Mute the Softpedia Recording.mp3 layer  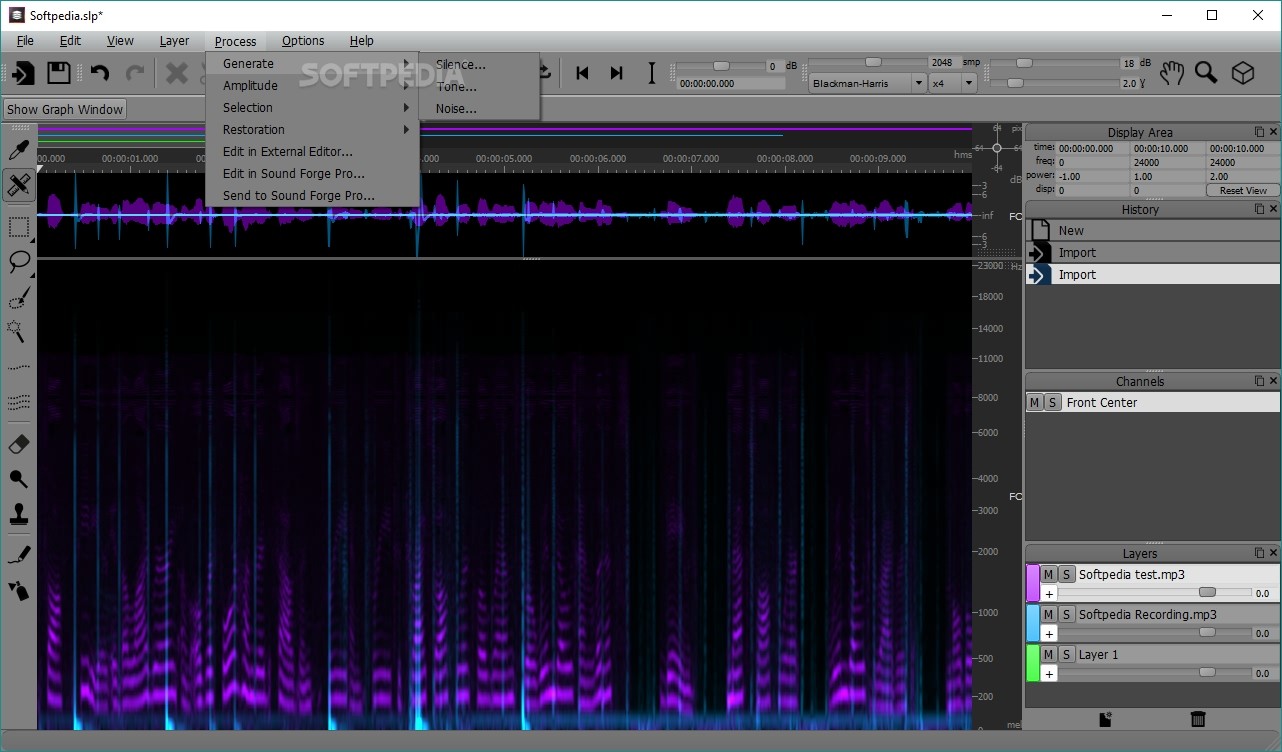click(x=1048, y=614)
